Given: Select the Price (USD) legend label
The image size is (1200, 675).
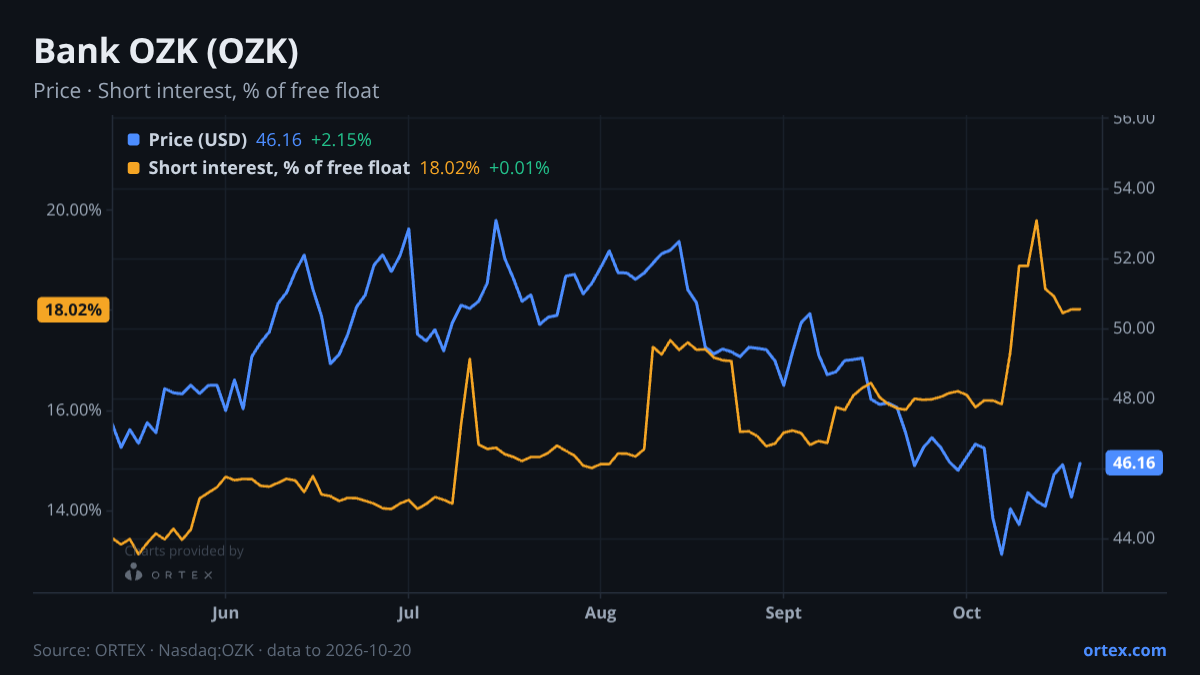Looking at the screenshot, I should point(197,140).
